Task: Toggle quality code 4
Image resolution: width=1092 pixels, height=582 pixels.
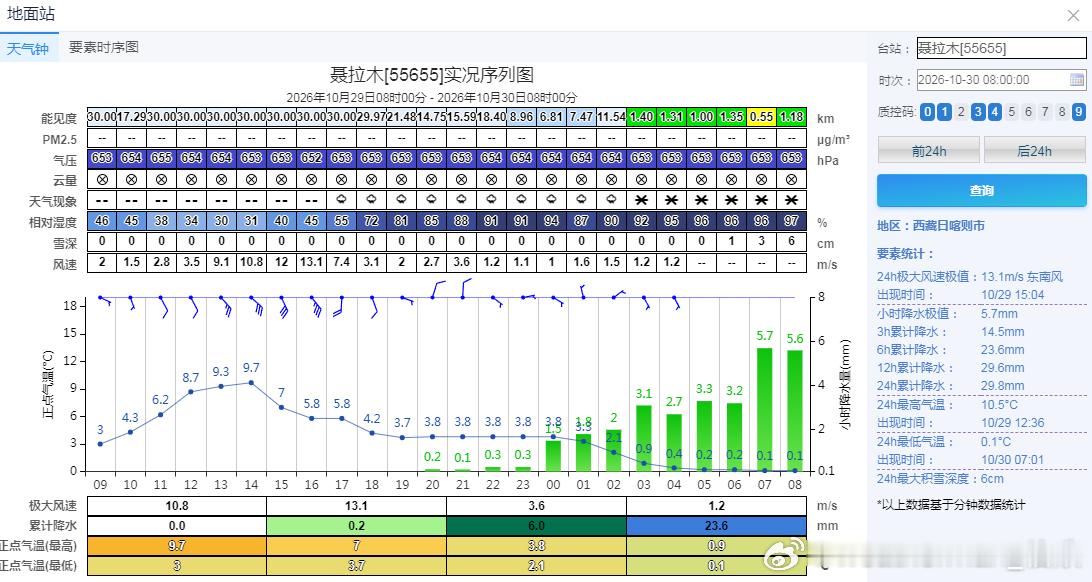Action: [994, 111]
